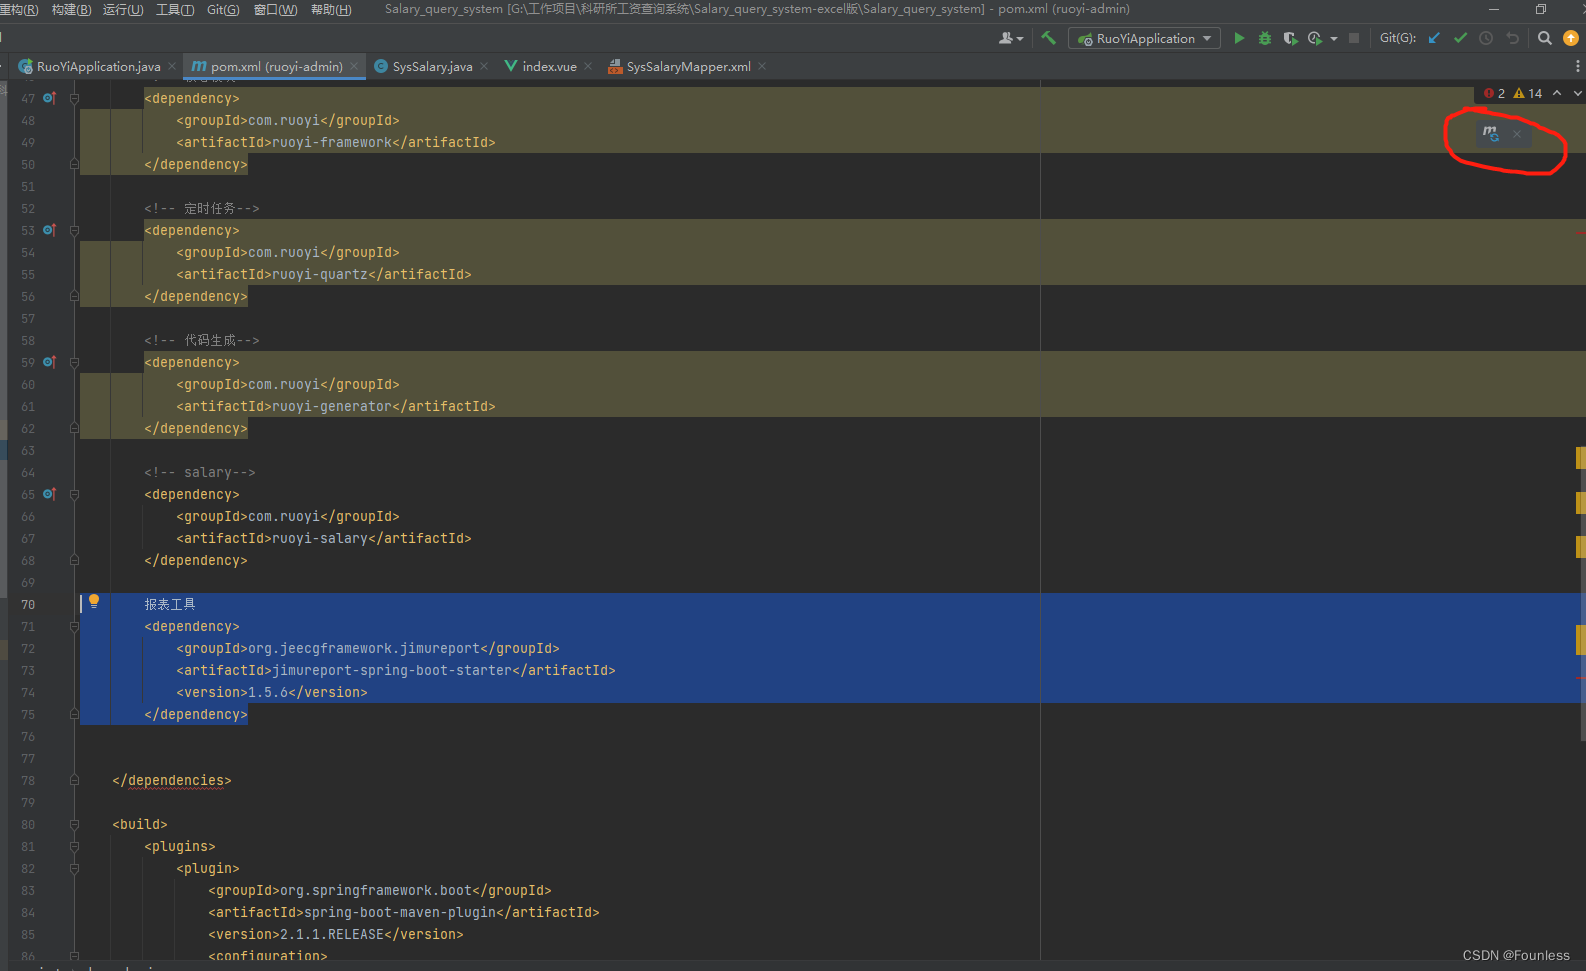
Task: Click the yellow warning stripe marker near line 64
Action: coord(1580,458)
